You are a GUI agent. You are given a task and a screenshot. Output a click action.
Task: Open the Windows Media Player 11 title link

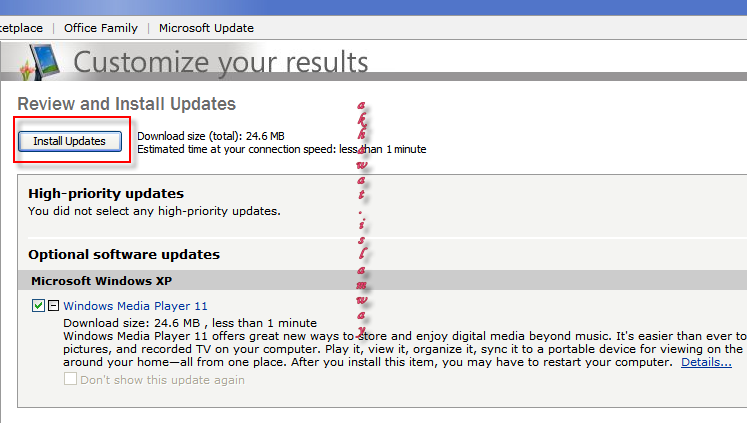pos(135,306)
